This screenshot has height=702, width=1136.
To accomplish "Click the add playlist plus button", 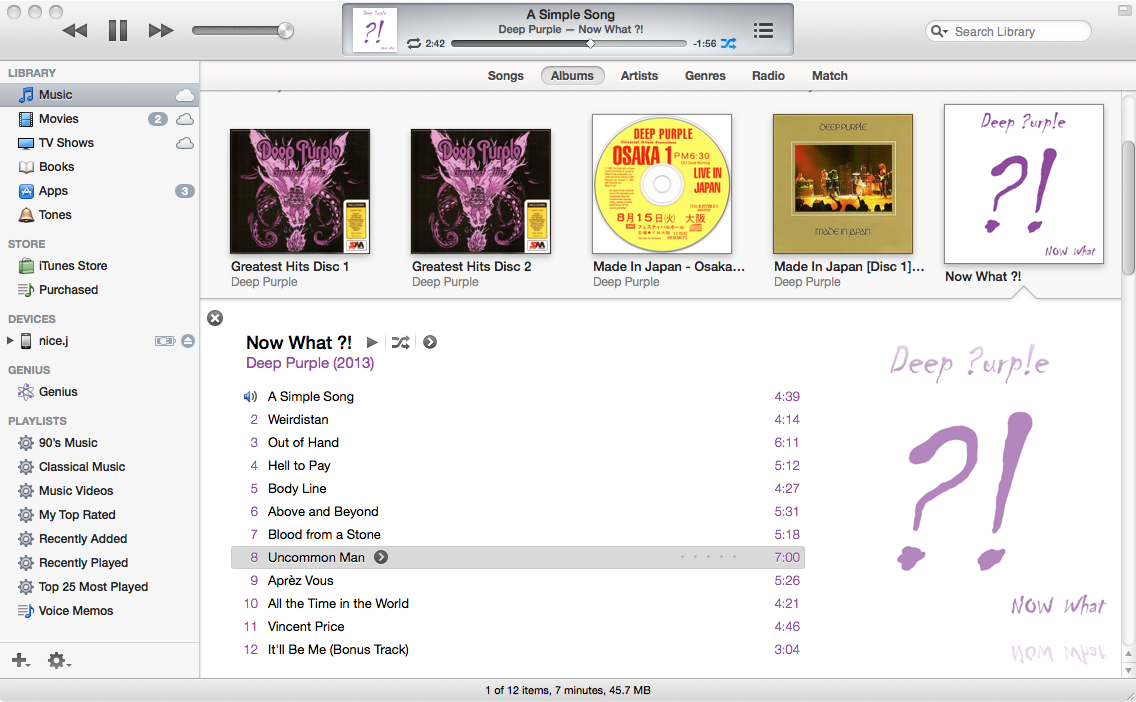I will (20, 660).
